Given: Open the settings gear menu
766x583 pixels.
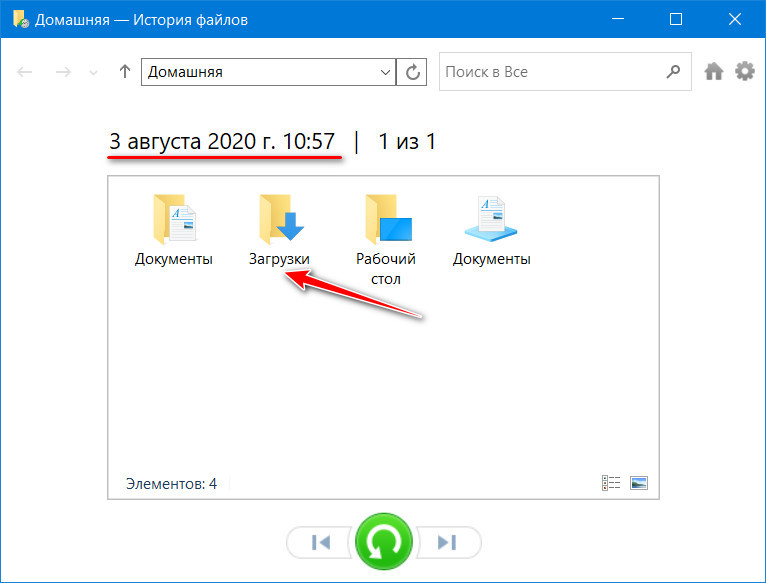Looking at the screenshot, I should tap(745, 71).
